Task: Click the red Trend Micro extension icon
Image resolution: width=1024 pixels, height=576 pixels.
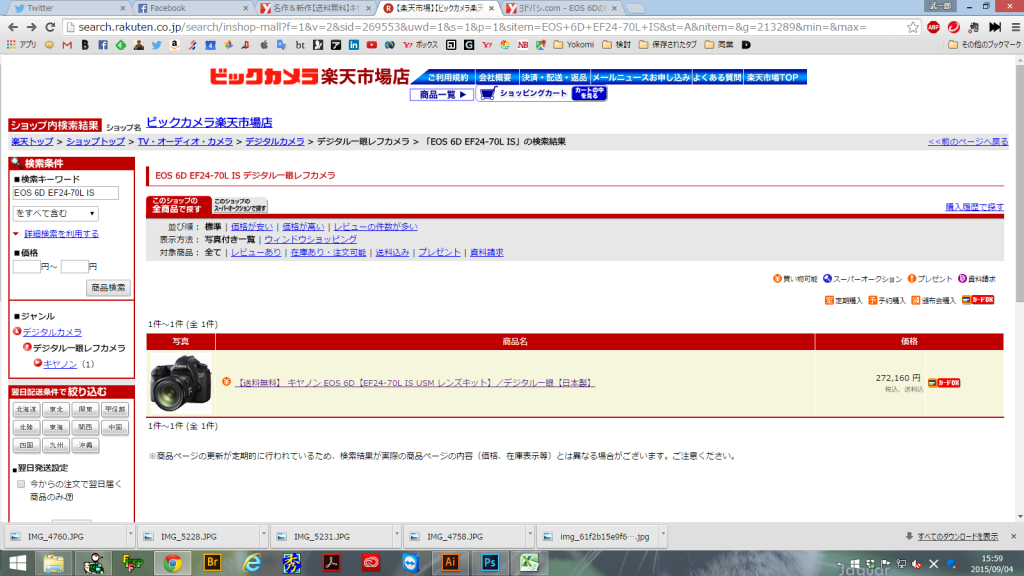Action: point(953,27)
